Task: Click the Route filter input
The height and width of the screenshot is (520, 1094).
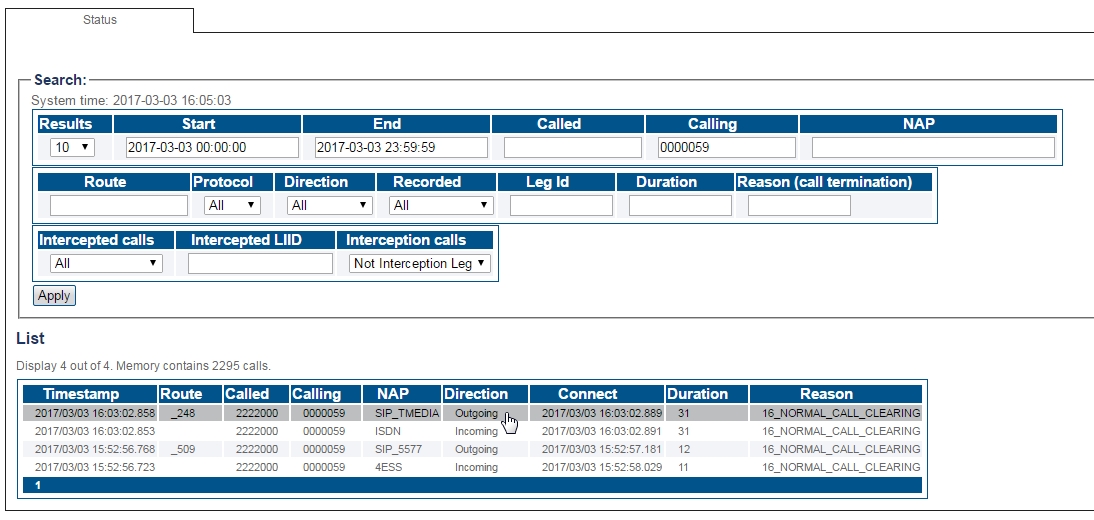Action: click(119, 205)
